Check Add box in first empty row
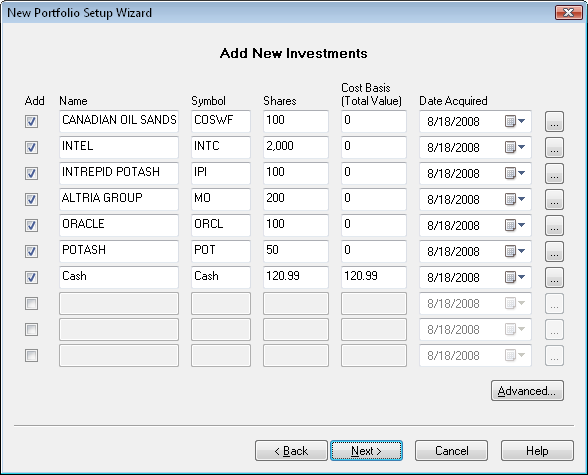Viewport: 588px width, 475px height. pos(32,303)
